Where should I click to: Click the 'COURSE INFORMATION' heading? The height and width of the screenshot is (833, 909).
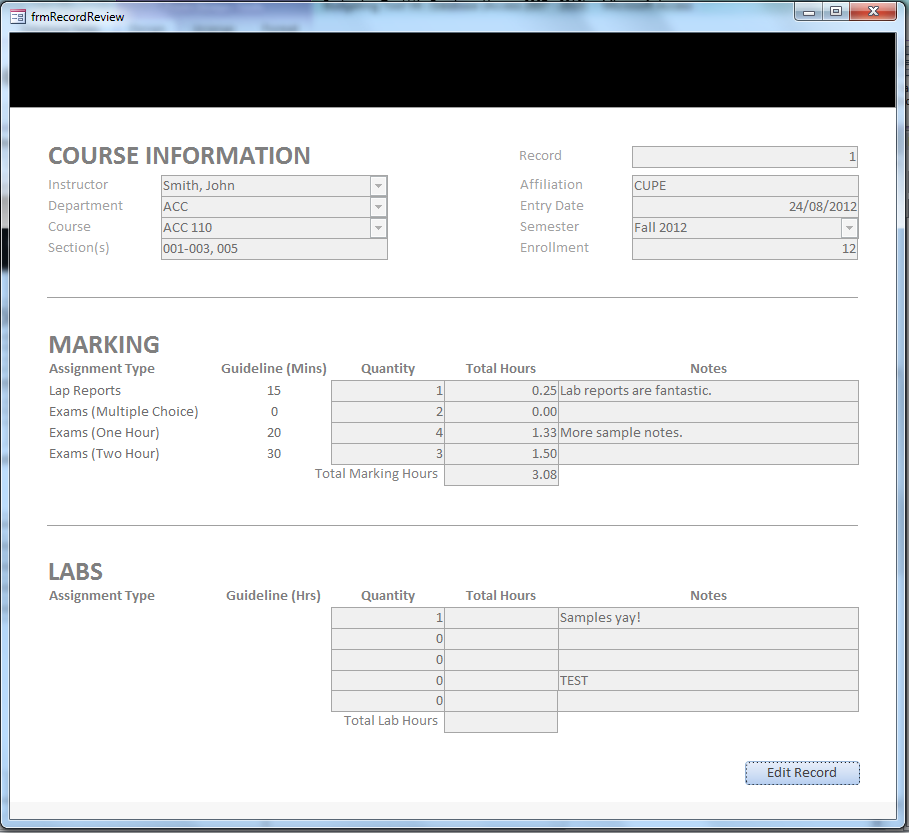click(179, 156)
